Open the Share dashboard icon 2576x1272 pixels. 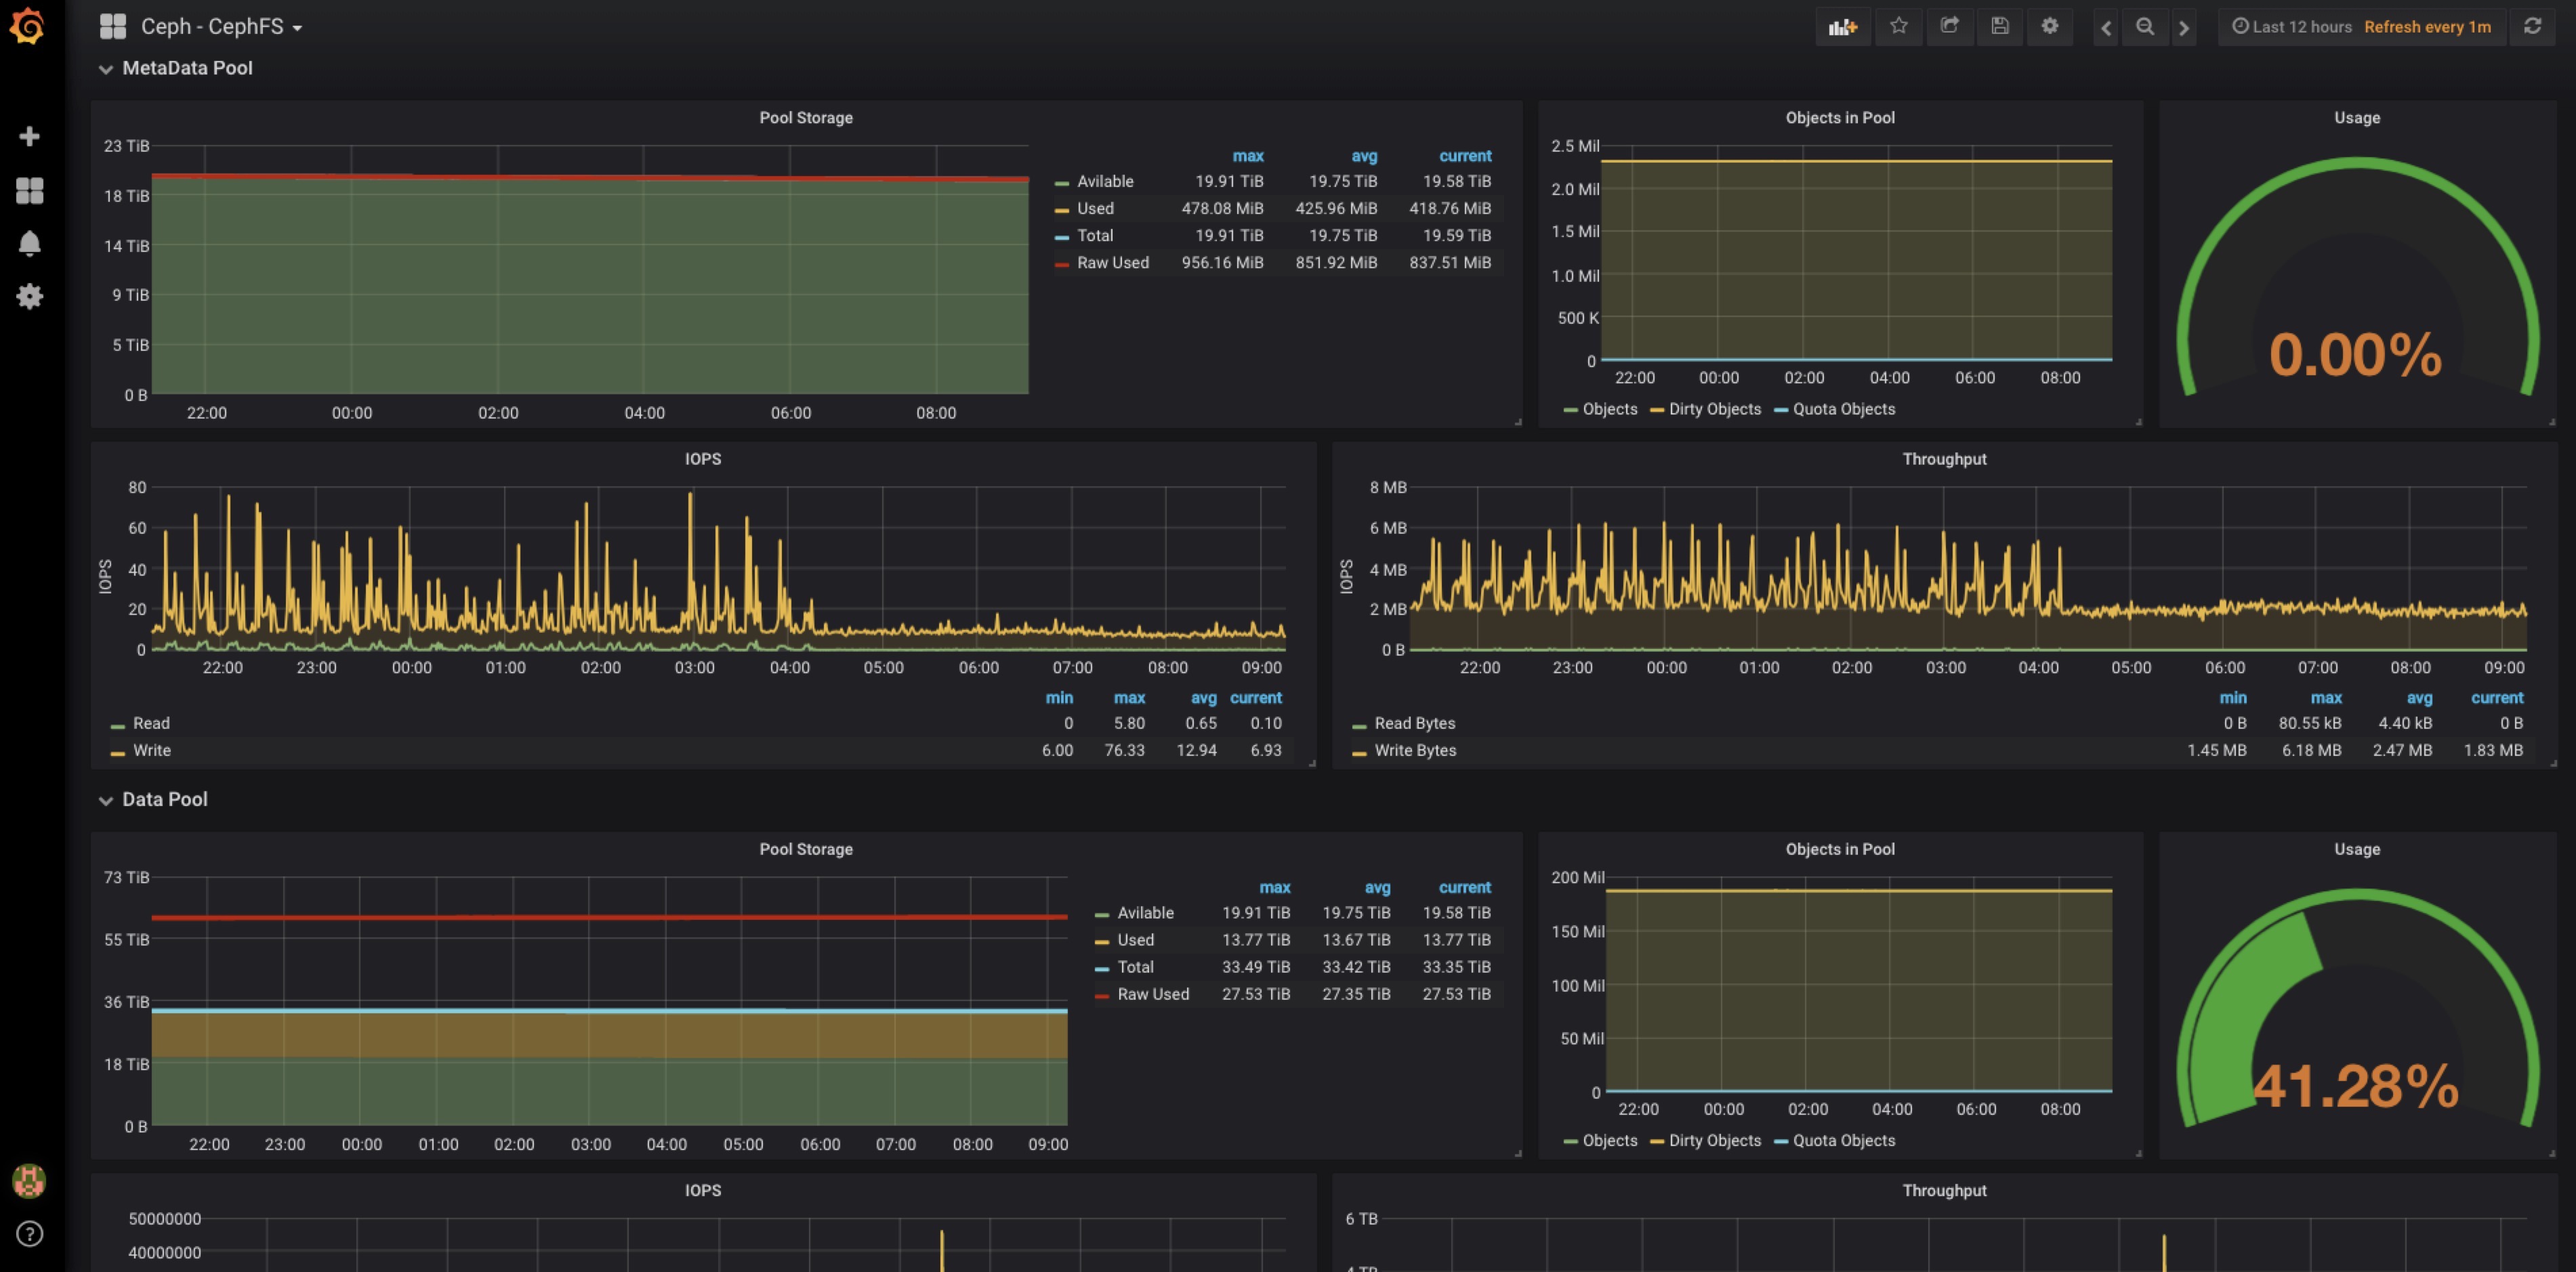click(1949, 26)
